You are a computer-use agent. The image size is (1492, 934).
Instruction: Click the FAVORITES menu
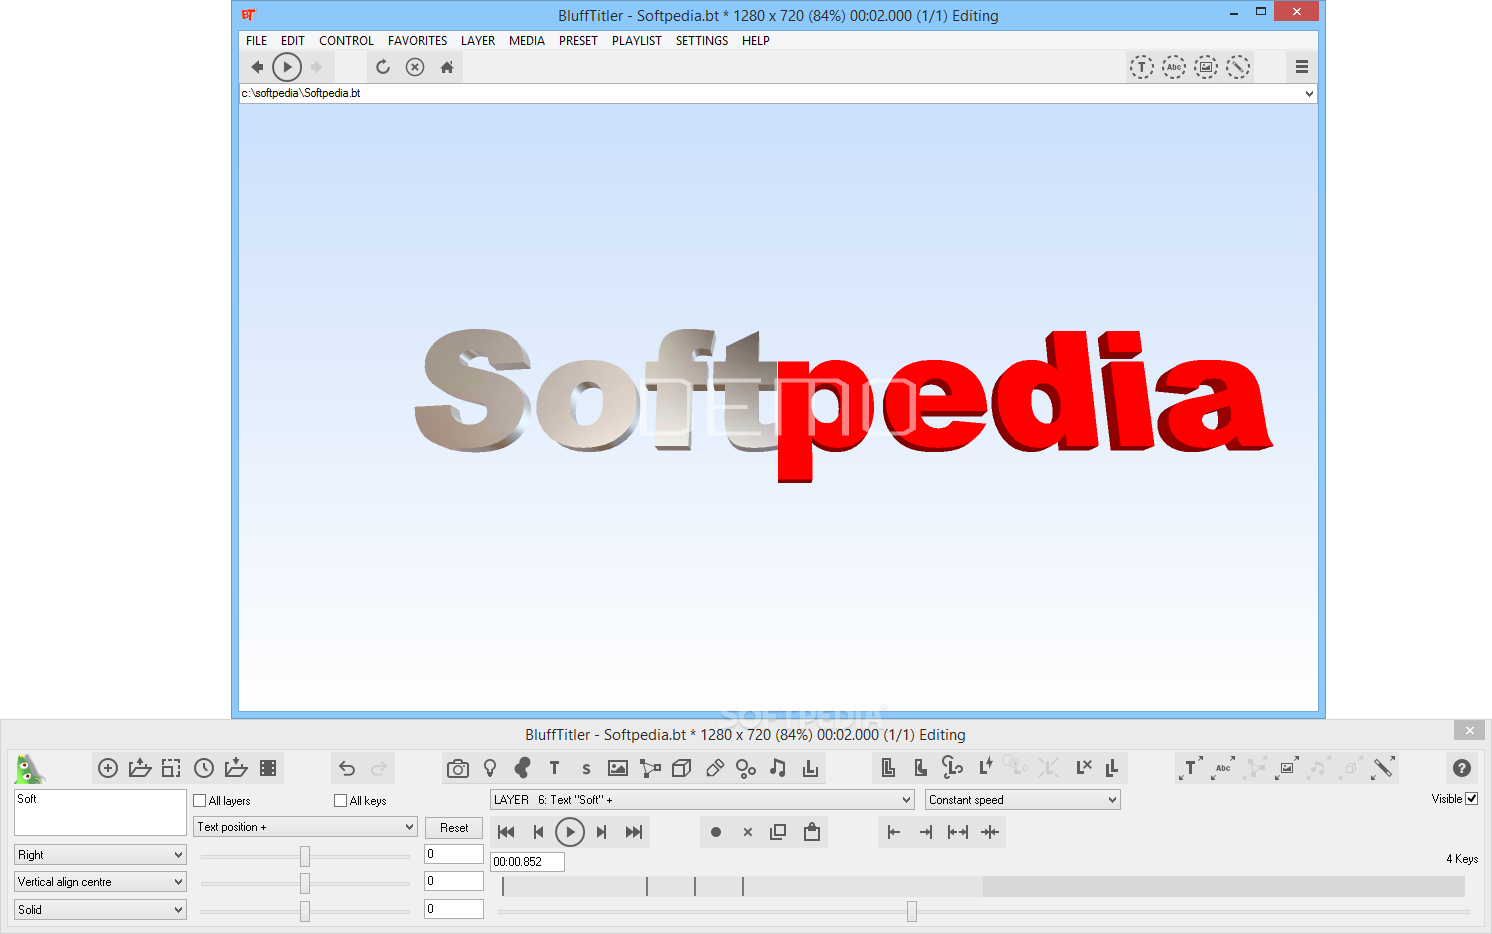[418, 41]
